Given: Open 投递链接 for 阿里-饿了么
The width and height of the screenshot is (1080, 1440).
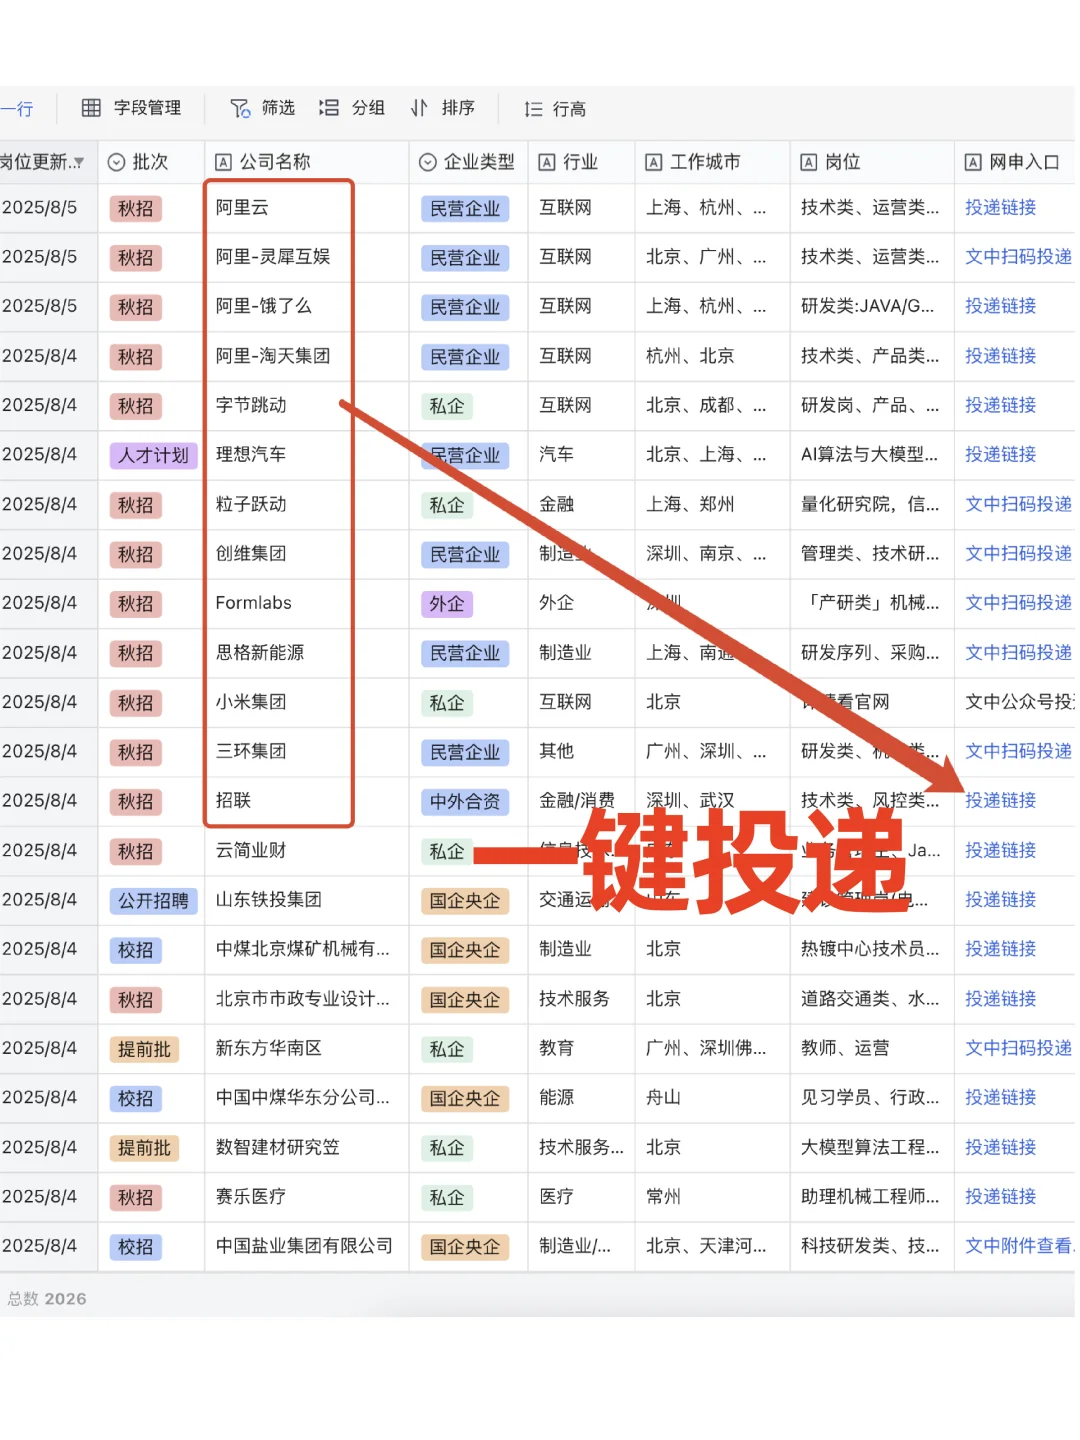Looking at the screenshot, I should point(1000,306).
